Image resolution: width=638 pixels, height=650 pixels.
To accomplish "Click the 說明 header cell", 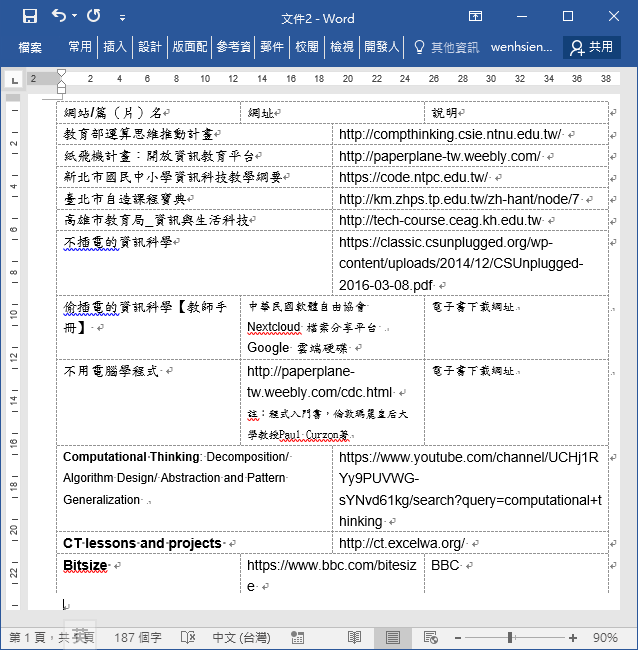I will pyautogui.click(x=516, y=113).
